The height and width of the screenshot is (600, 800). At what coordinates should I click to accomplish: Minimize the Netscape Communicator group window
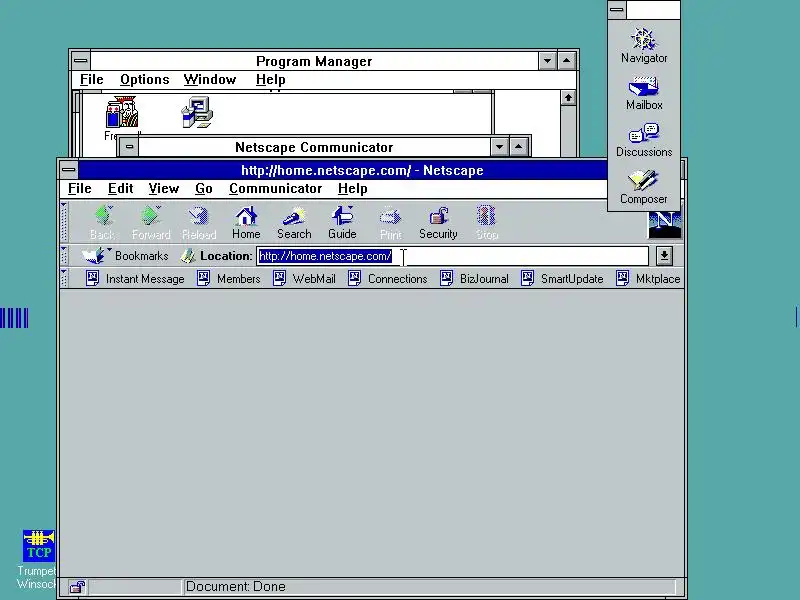pos(499,147)
